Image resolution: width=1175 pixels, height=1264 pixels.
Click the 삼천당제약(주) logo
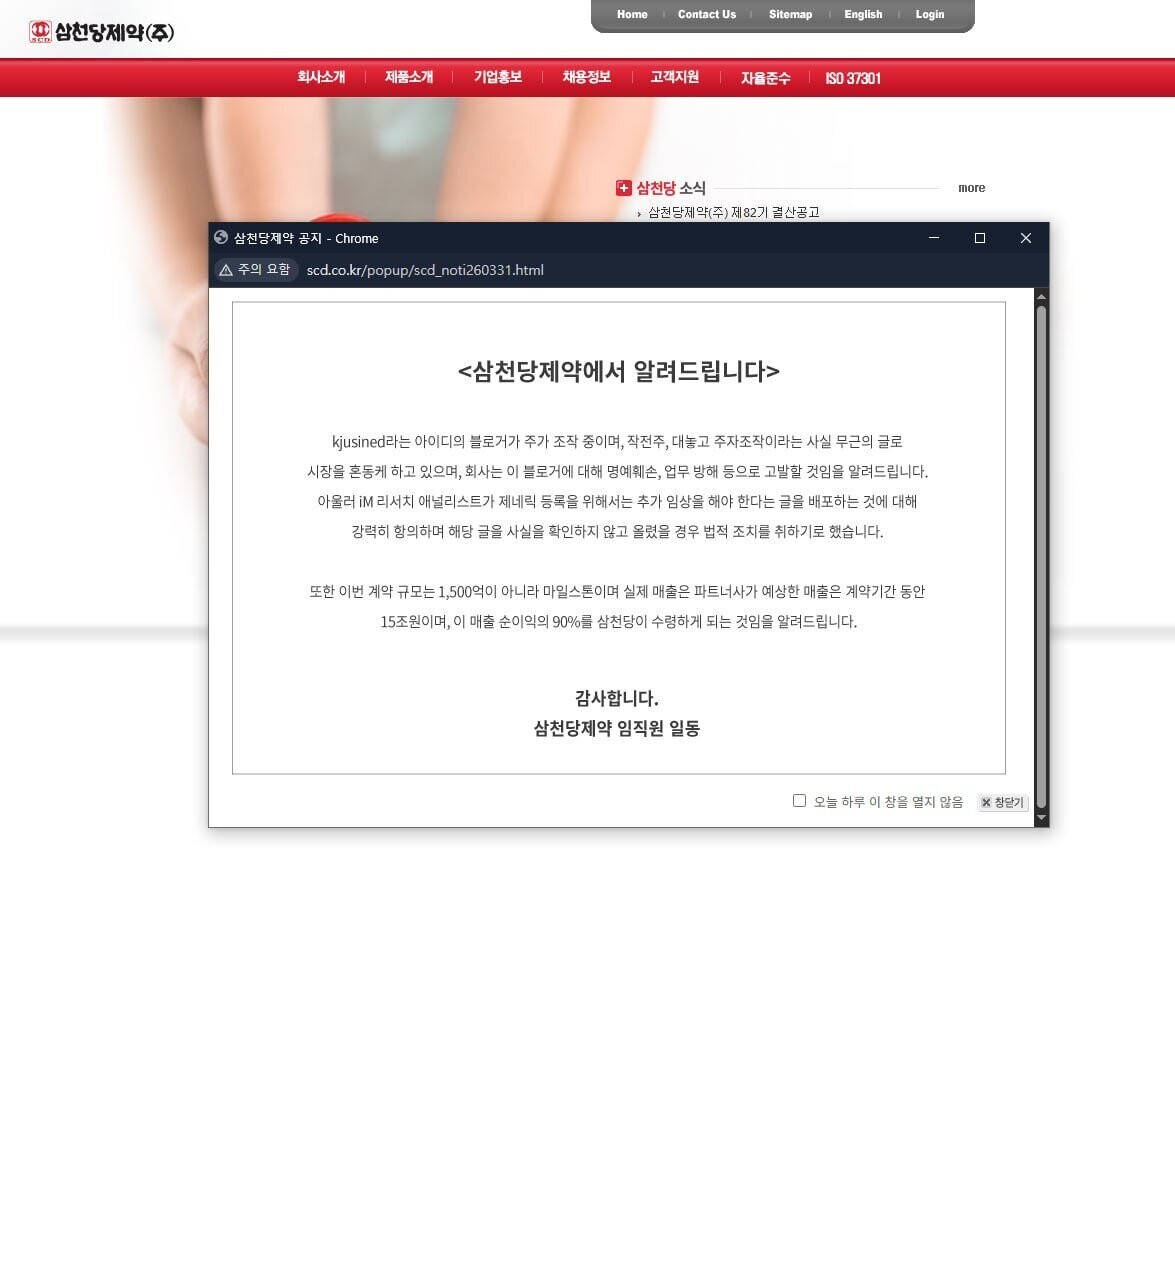(101, 32)
